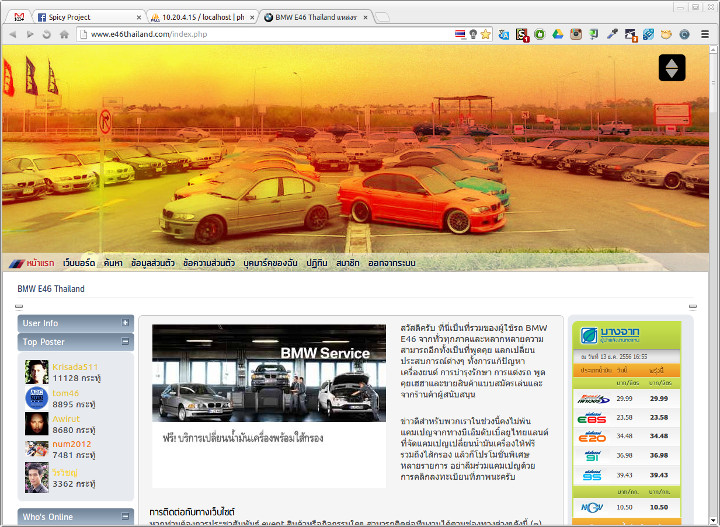
Task: Click the gasohol 91 fuel logo
Action: [x=592, y=456]
